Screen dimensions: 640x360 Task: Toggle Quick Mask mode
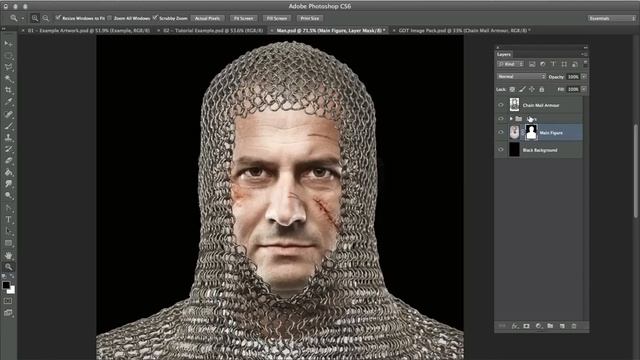(9, 301)
